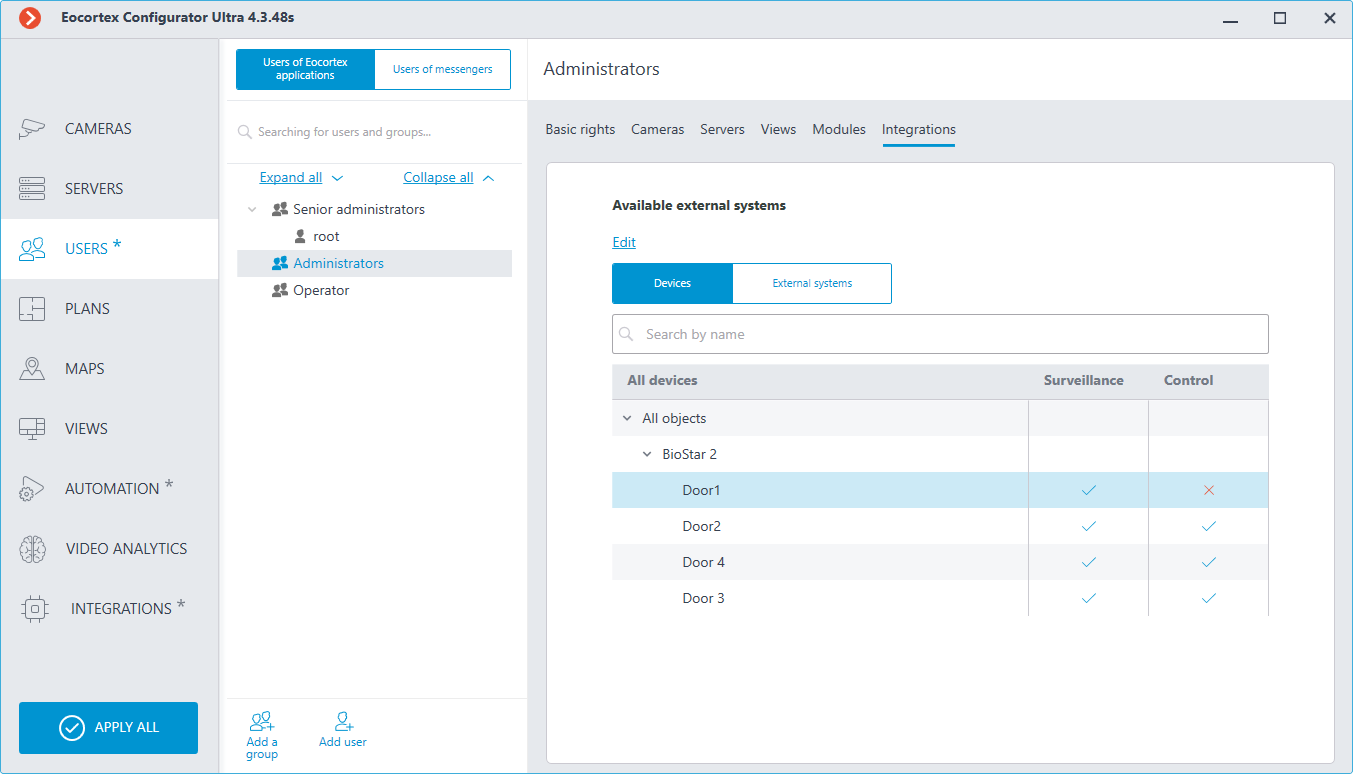Click the magnifier icon in users search
Screen dimensions: 1353x774
pos(245,132)
